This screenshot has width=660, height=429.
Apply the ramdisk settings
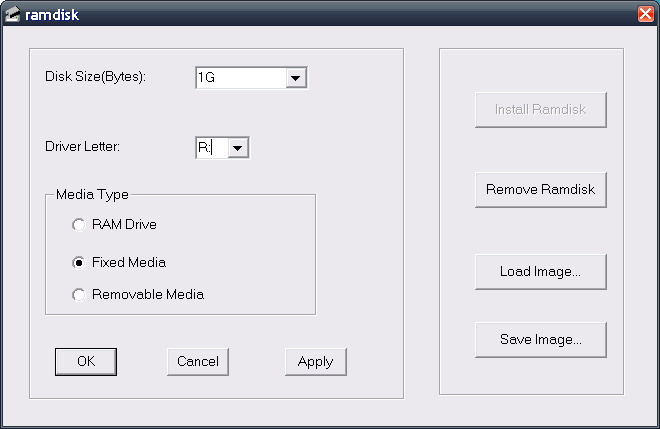(x=315, y=362)
